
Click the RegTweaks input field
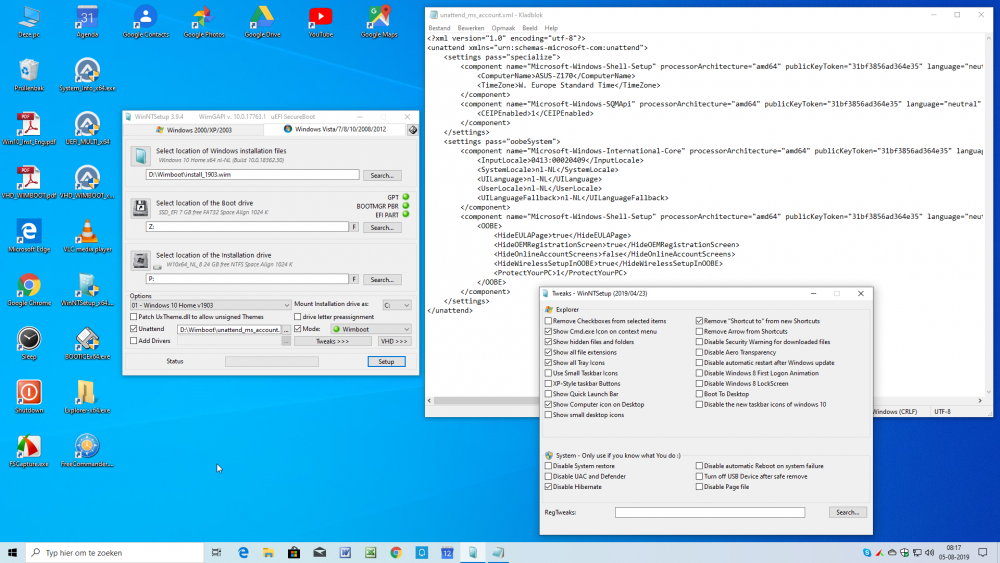pos(709,512)
